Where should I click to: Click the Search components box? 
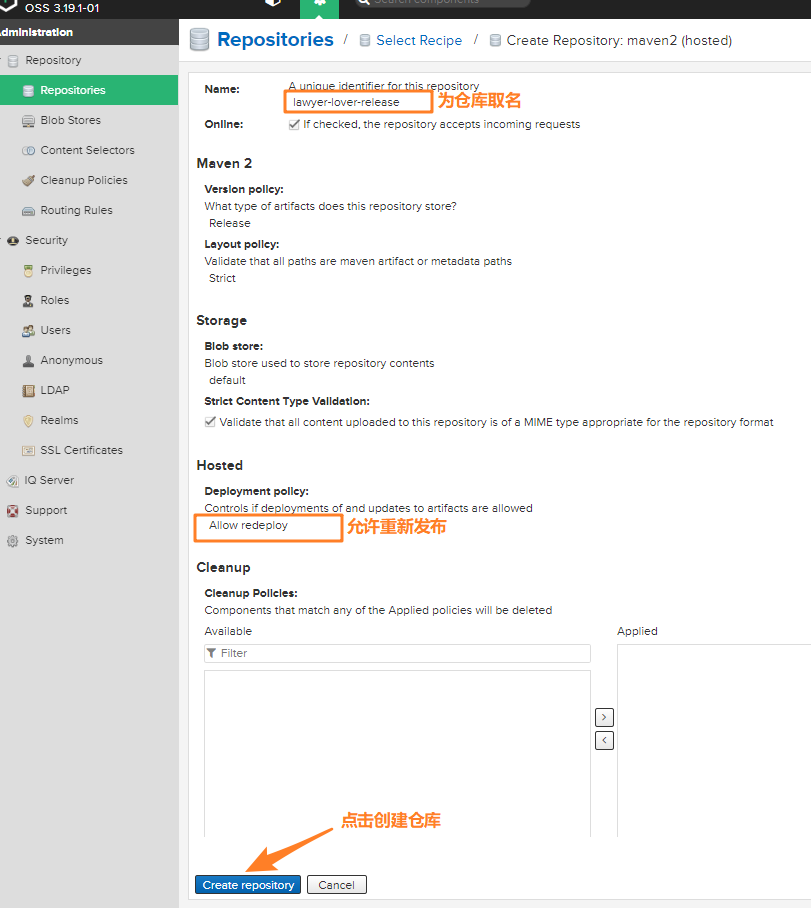coord(442,2)
